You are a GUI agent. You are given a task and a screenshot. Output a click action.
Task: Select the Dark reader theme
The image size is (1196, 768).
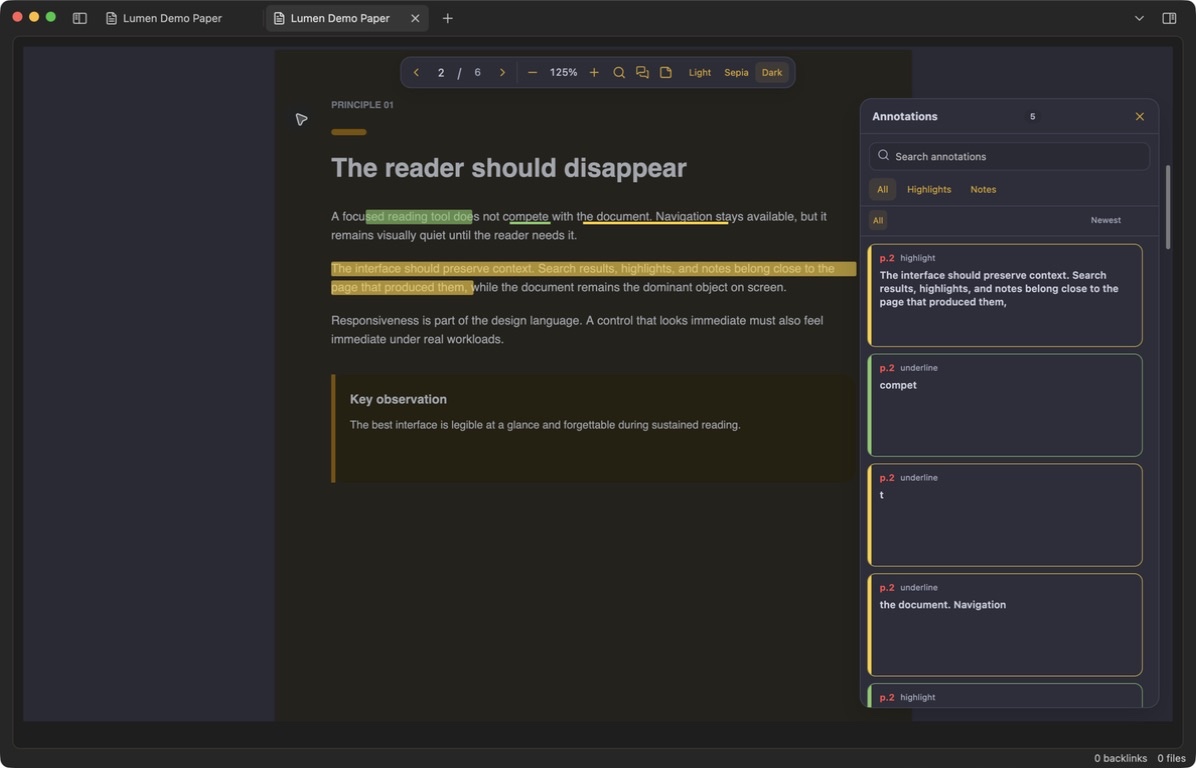tap(772, 72)
